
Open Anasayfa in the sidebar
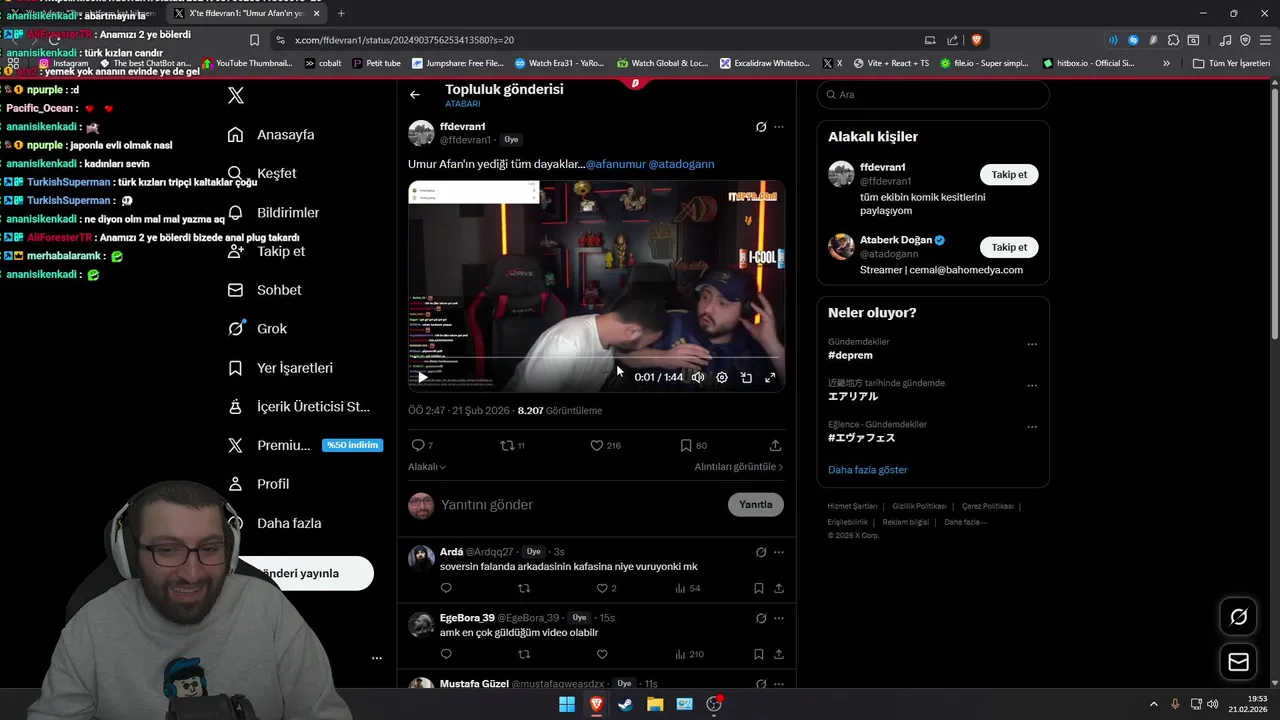(271, 135)
